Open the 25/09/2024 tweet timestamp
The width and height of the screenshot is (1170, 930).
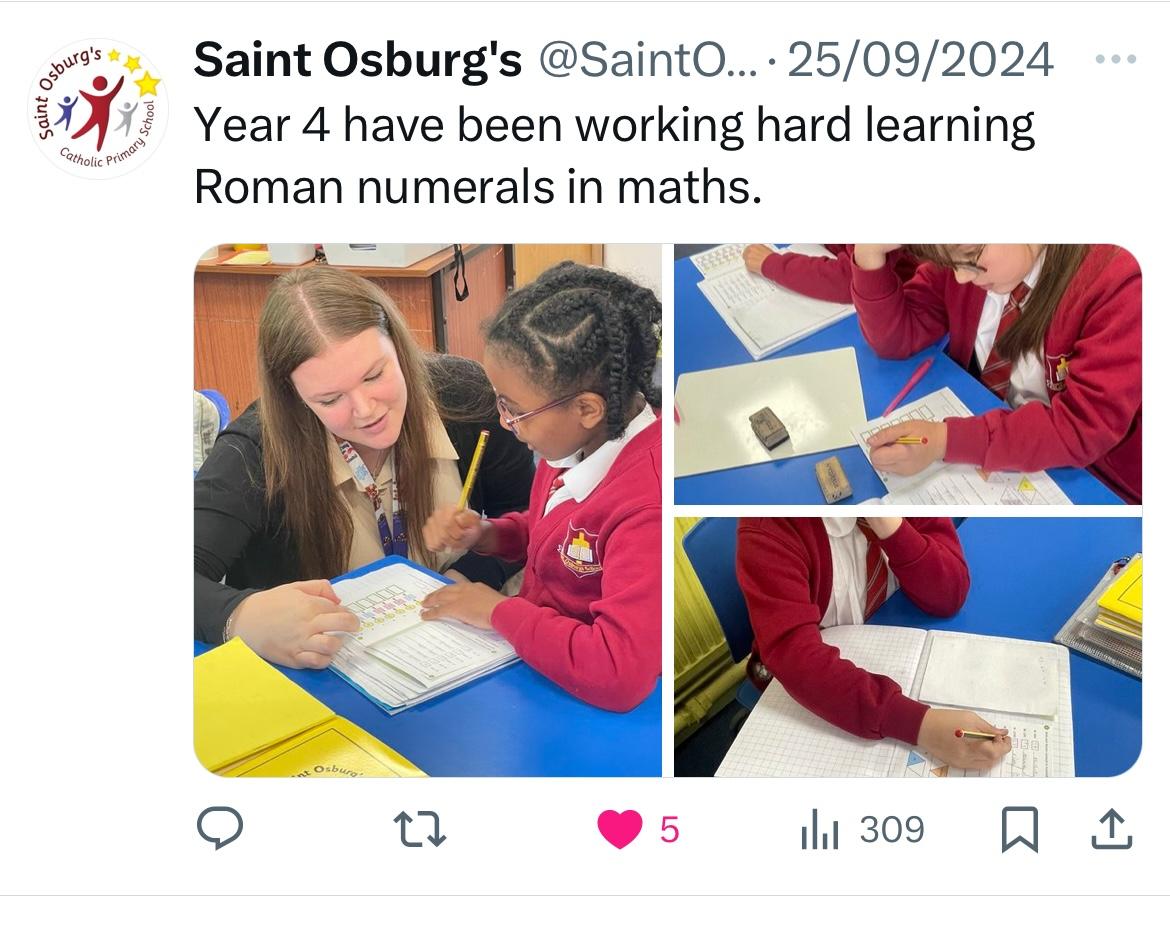click(920, 60)
